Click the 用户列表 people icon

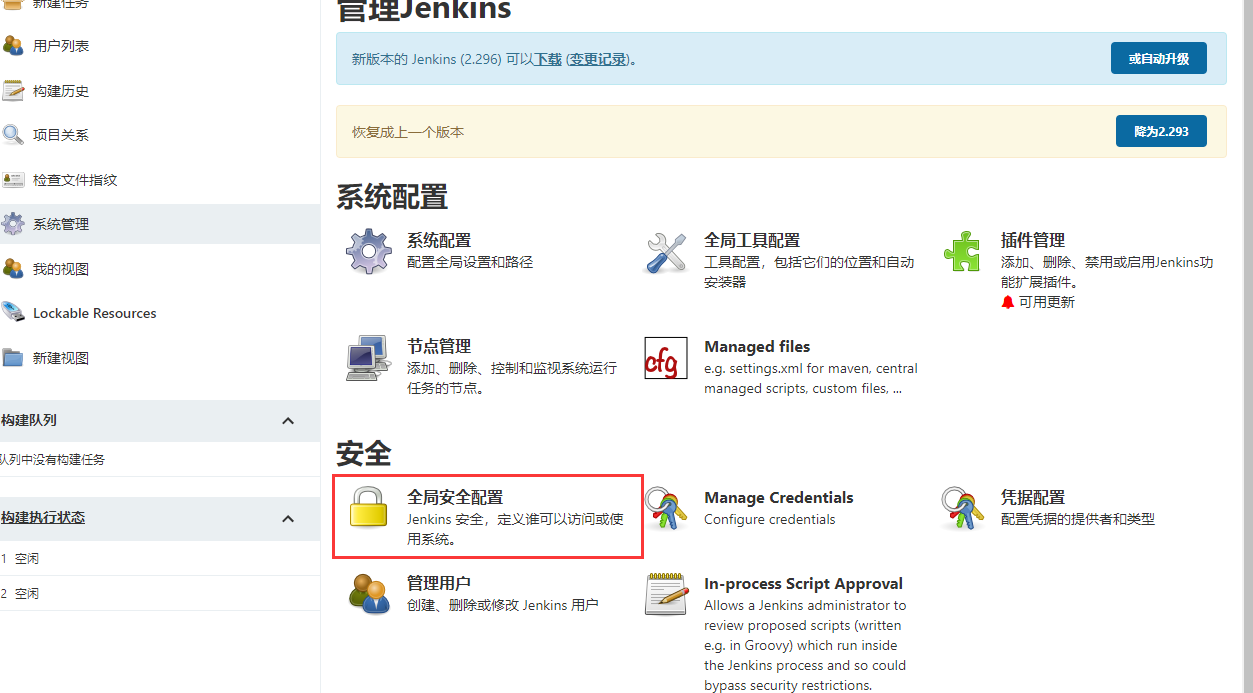point(13,46)
